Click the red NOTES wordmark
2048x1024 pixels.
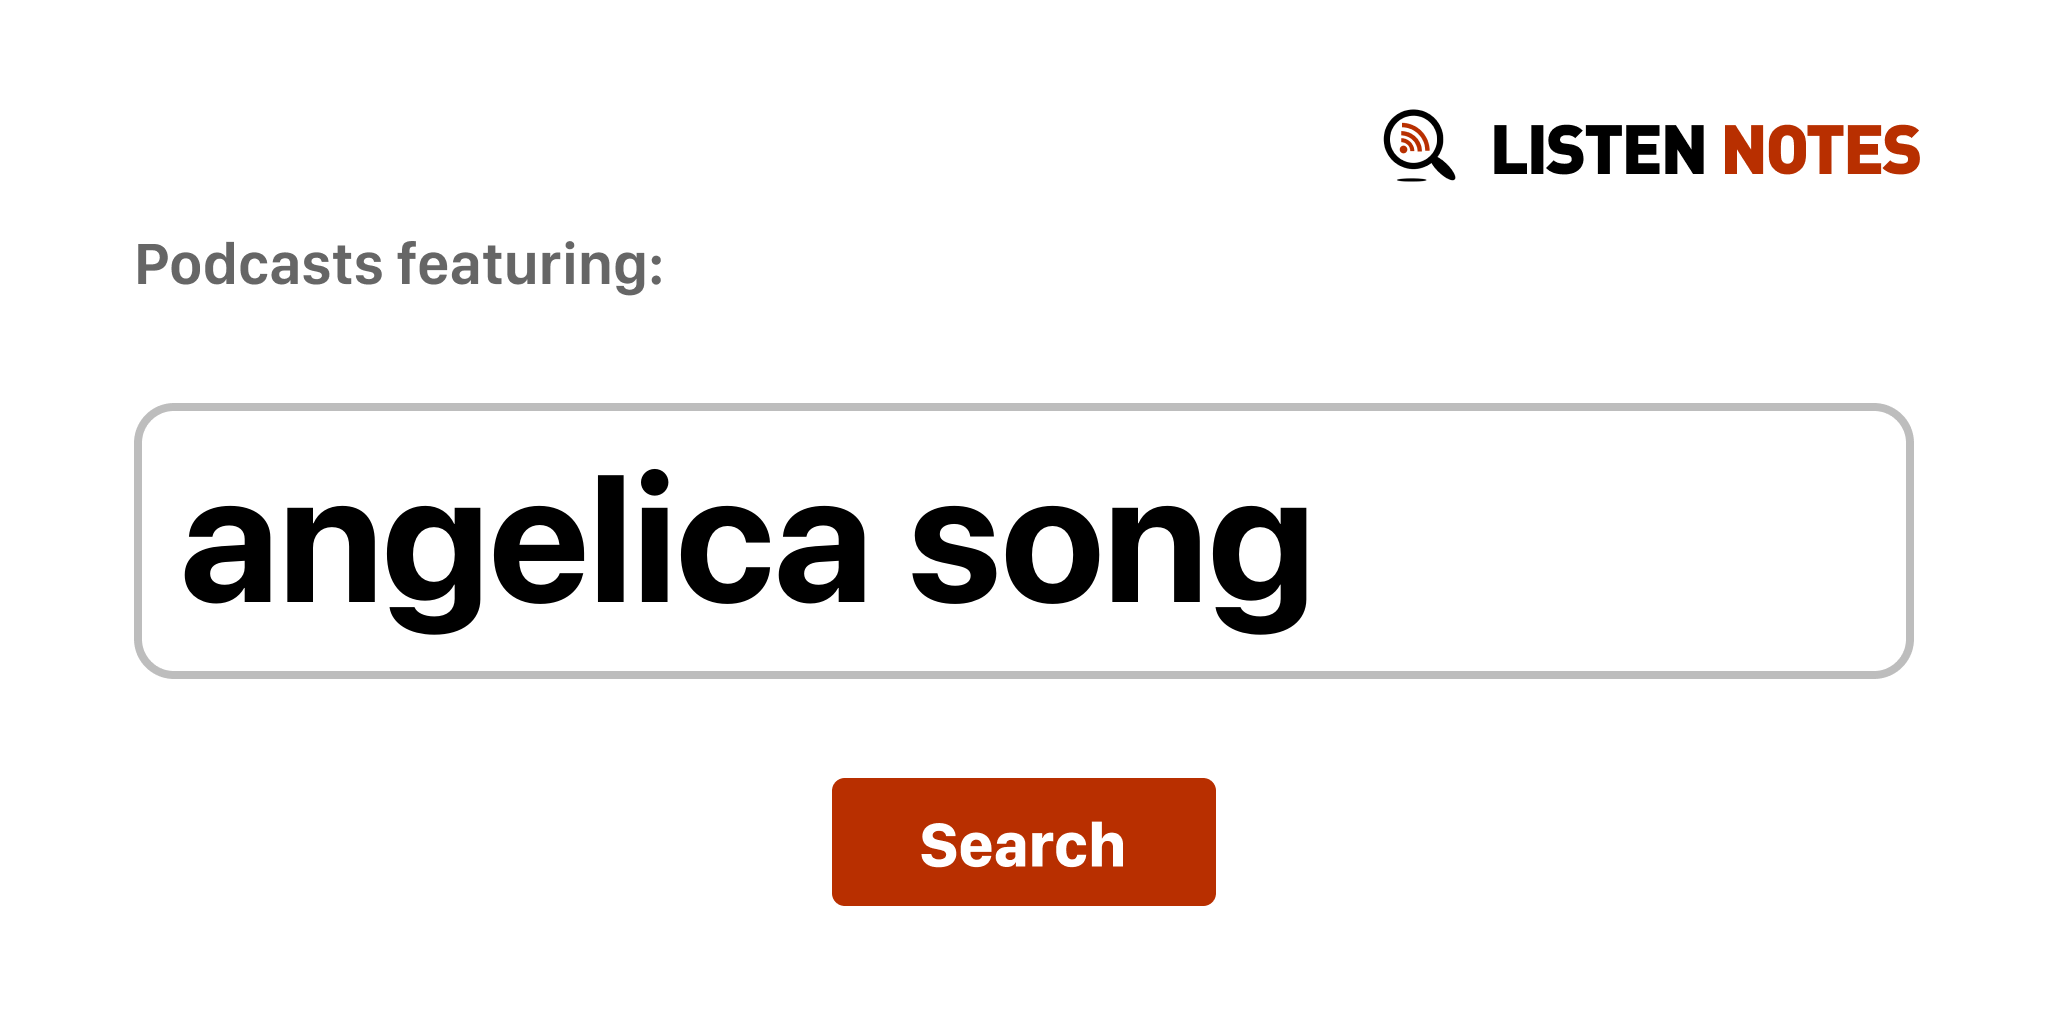click(1820, 151)
